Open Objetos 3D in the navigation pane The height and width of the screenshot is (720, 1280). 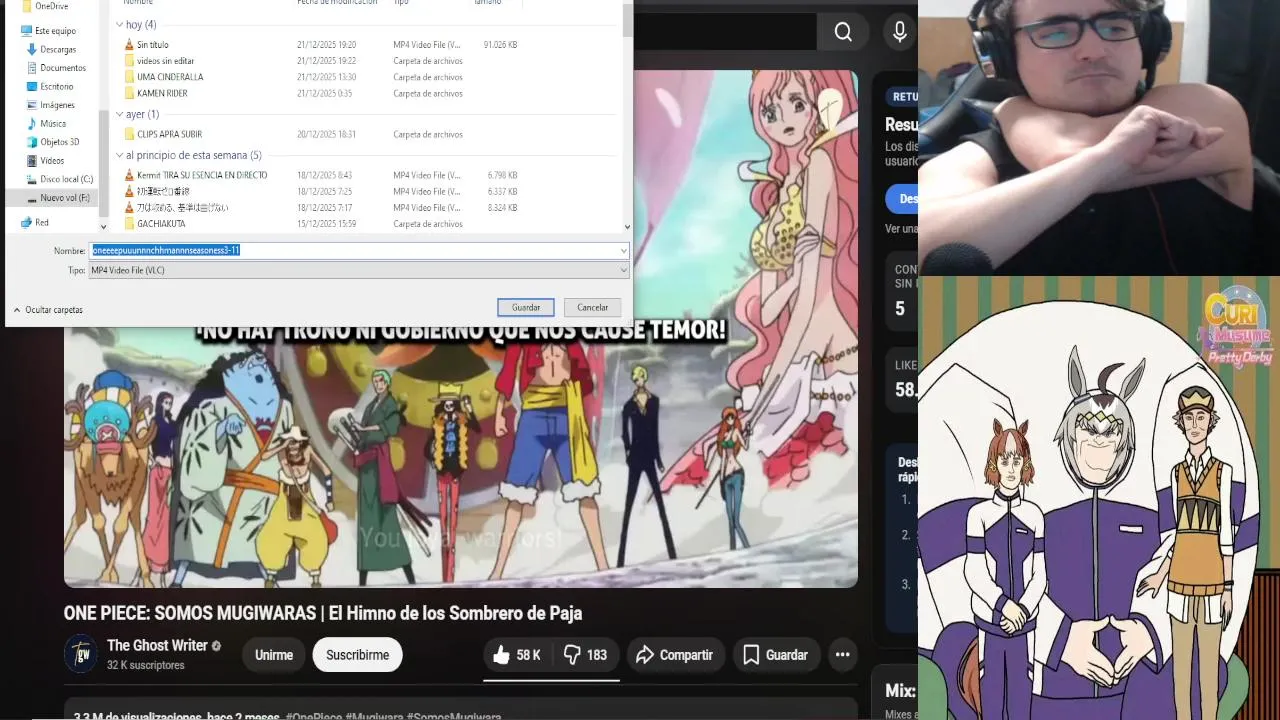pos(59,142)
